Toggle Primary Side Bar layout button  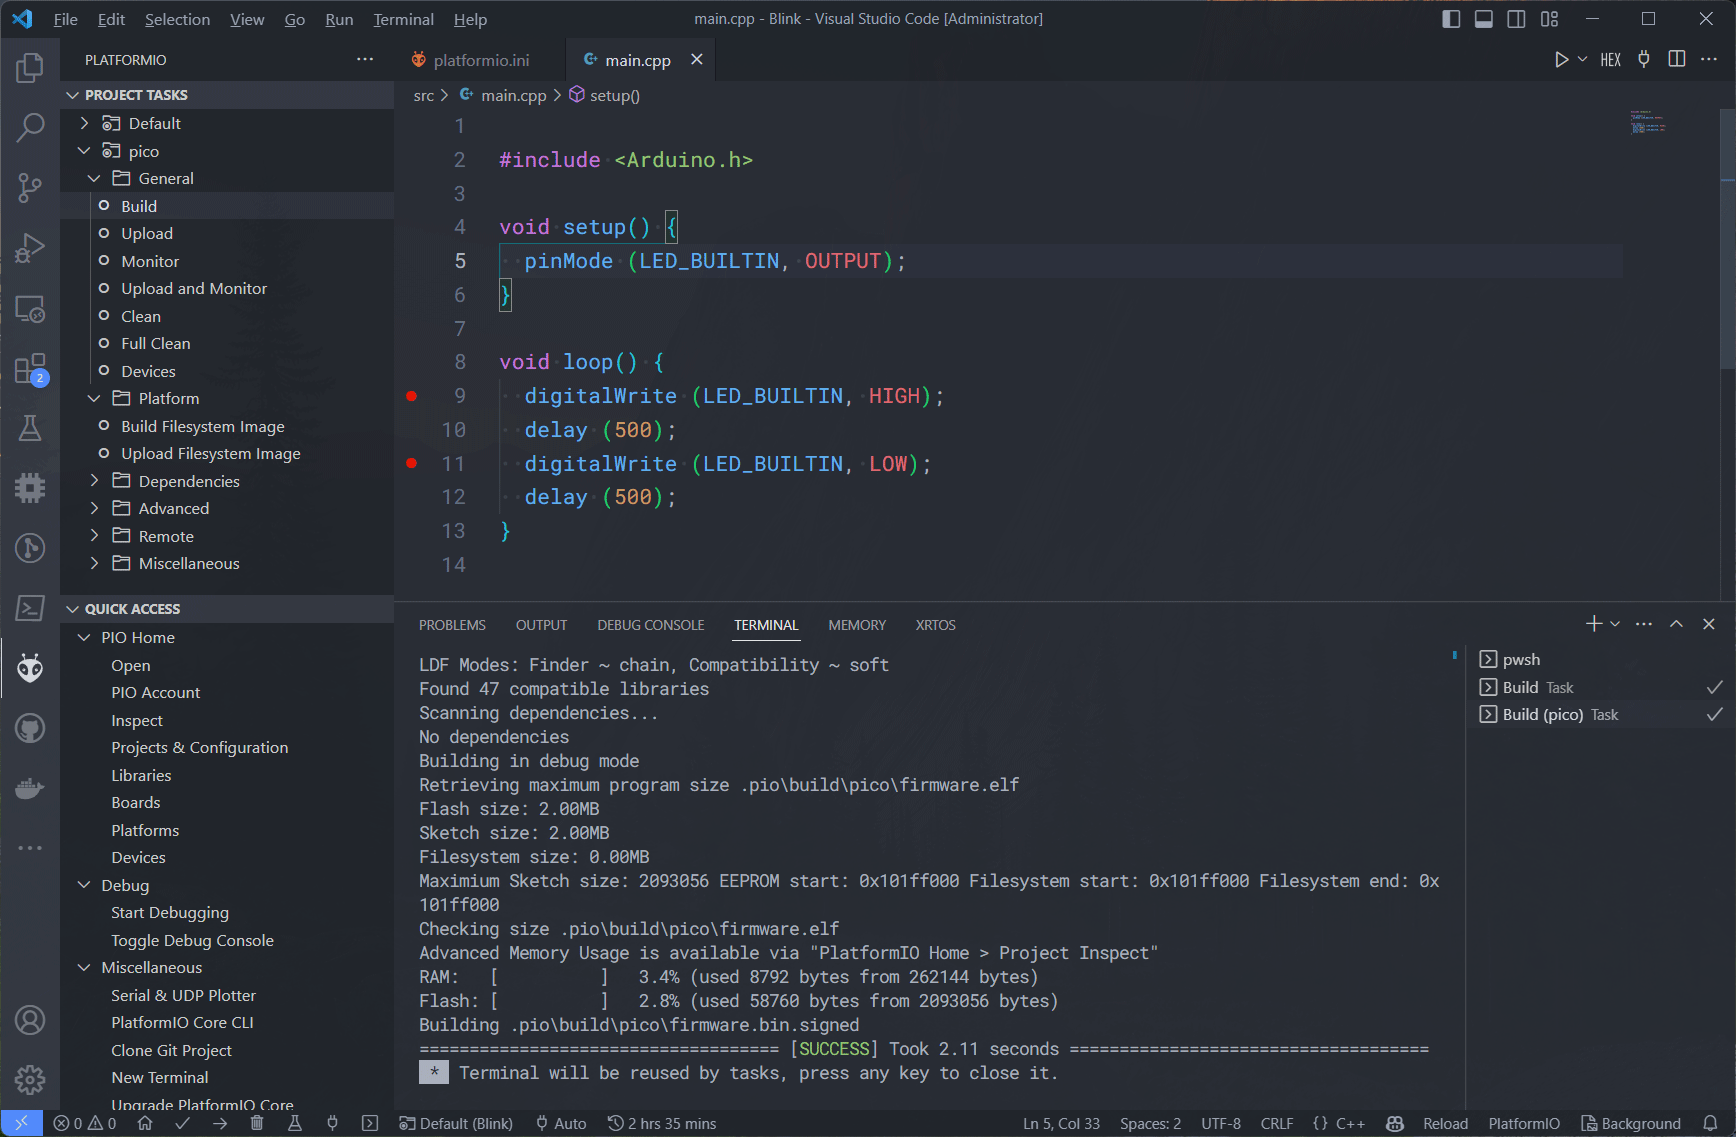(1451, 19)
